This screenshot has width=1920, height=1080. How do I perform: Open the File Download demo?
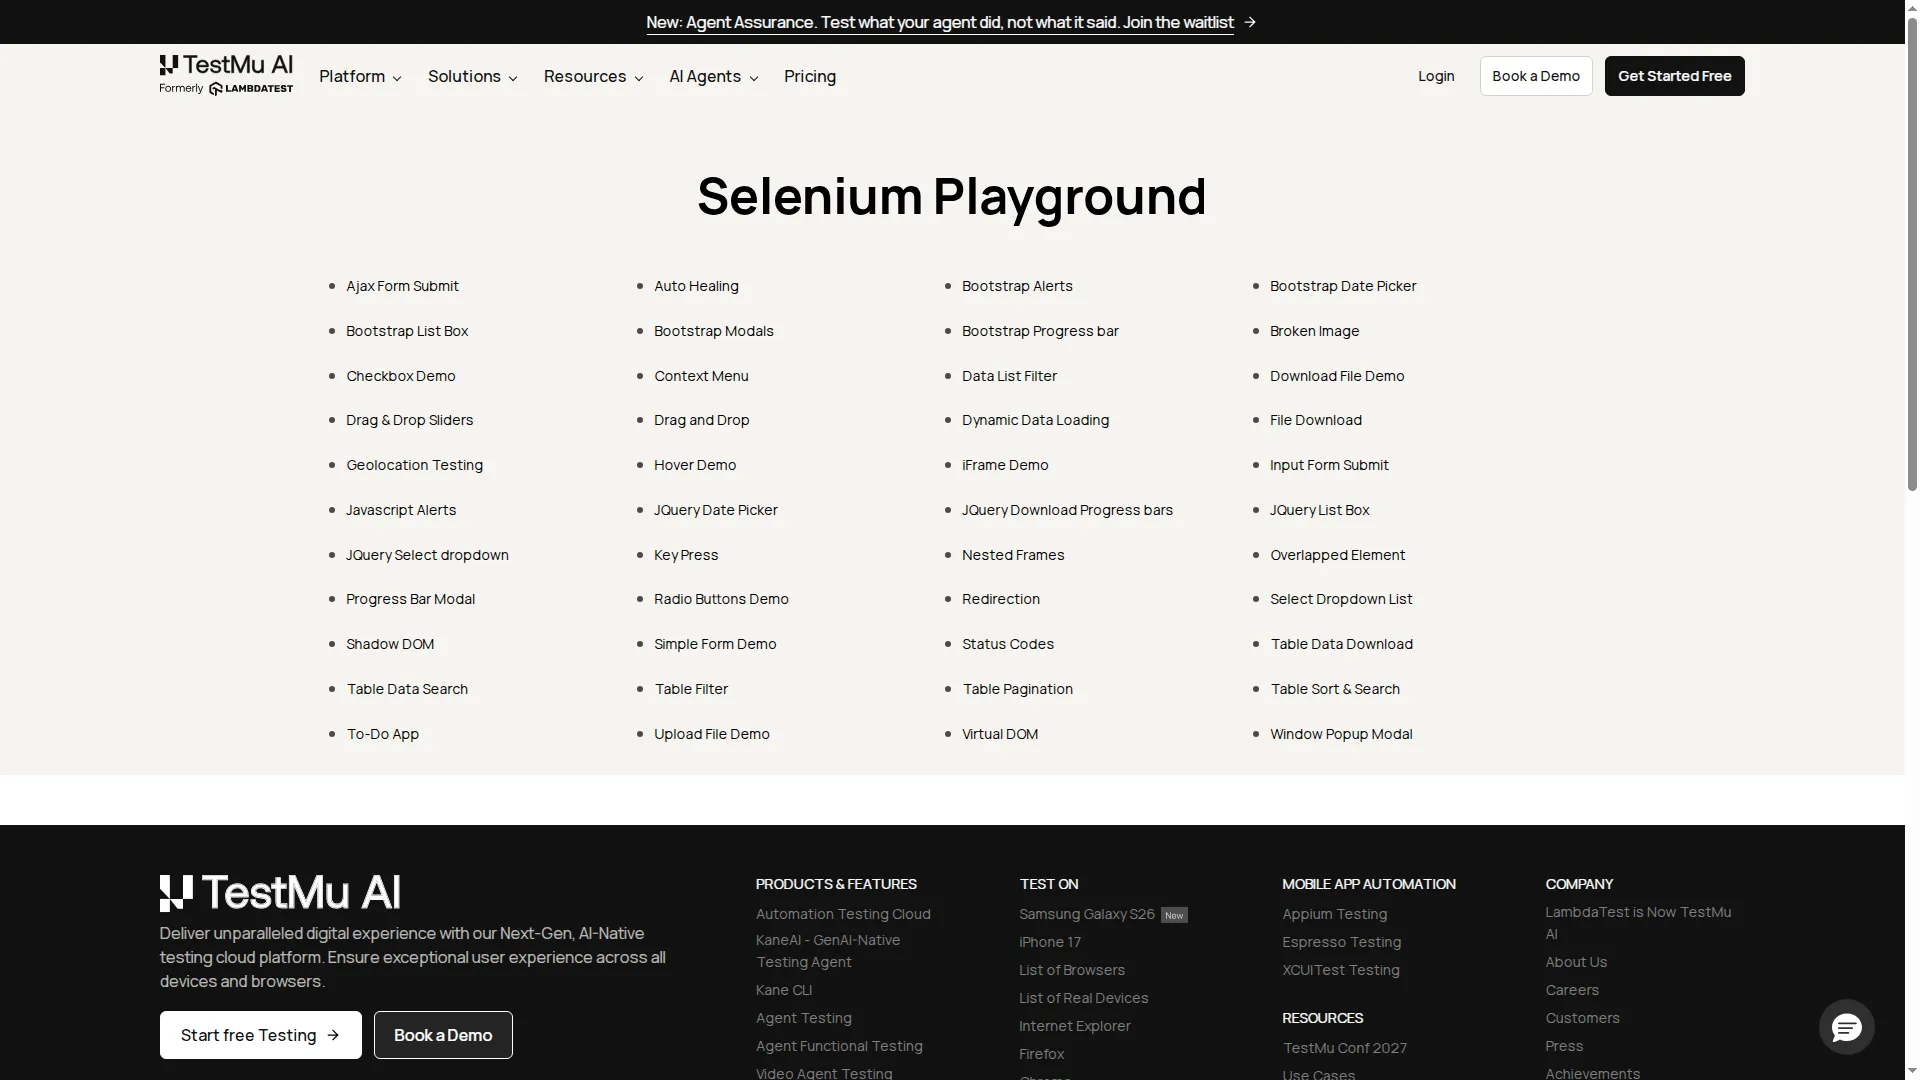pos(1316,420)
